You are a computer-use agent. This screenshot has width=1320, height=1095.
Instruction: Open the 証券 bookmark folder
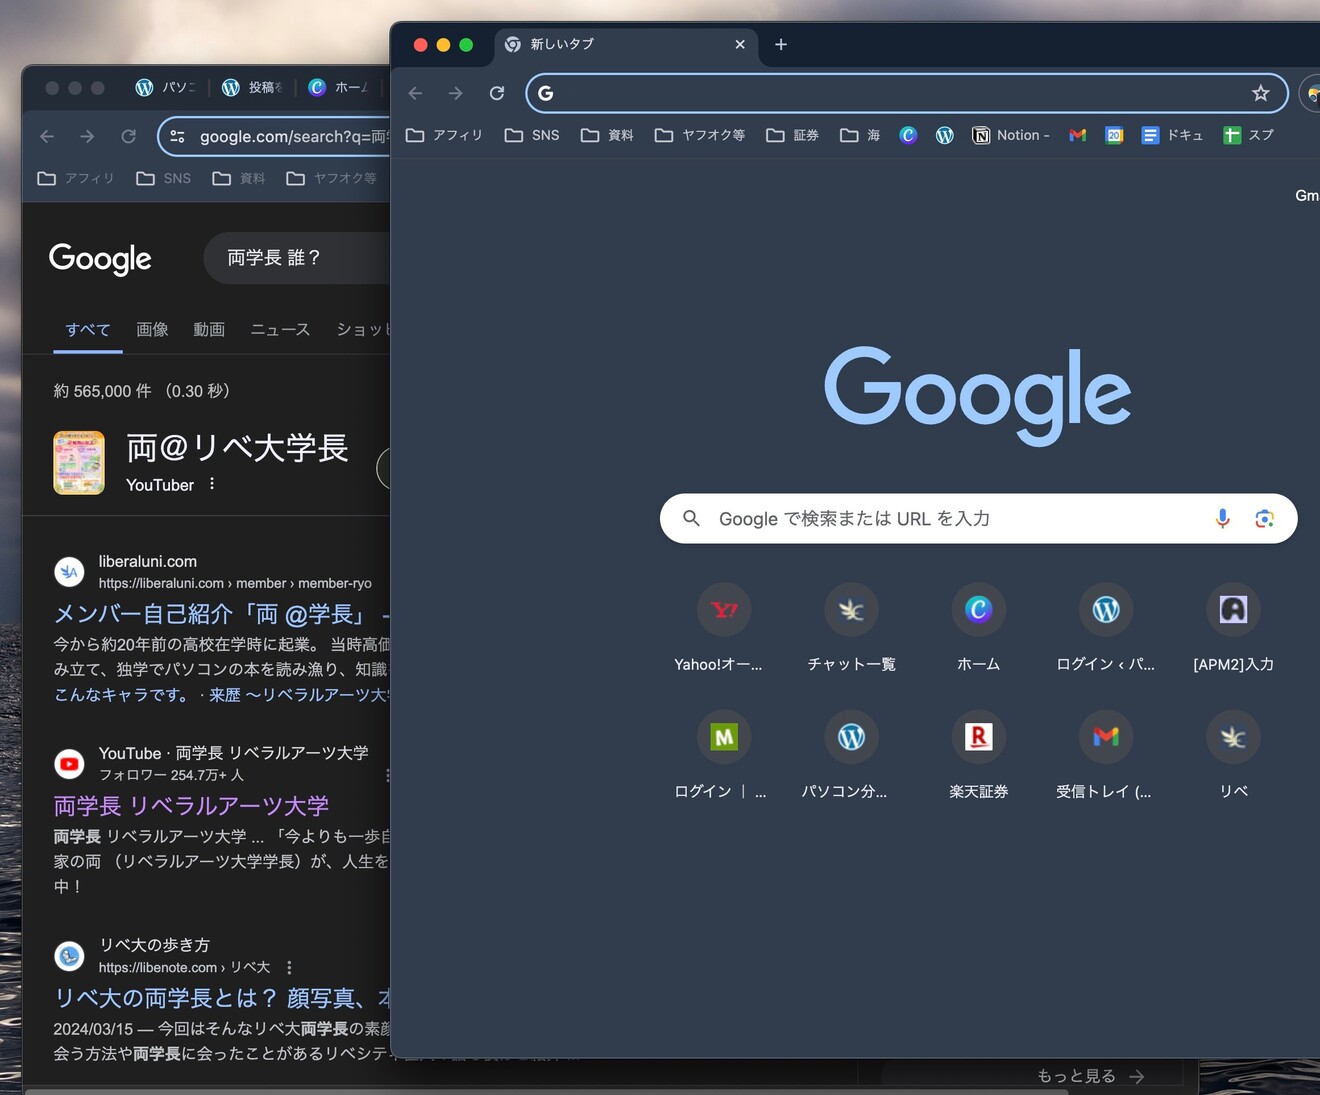click(792, 135)
